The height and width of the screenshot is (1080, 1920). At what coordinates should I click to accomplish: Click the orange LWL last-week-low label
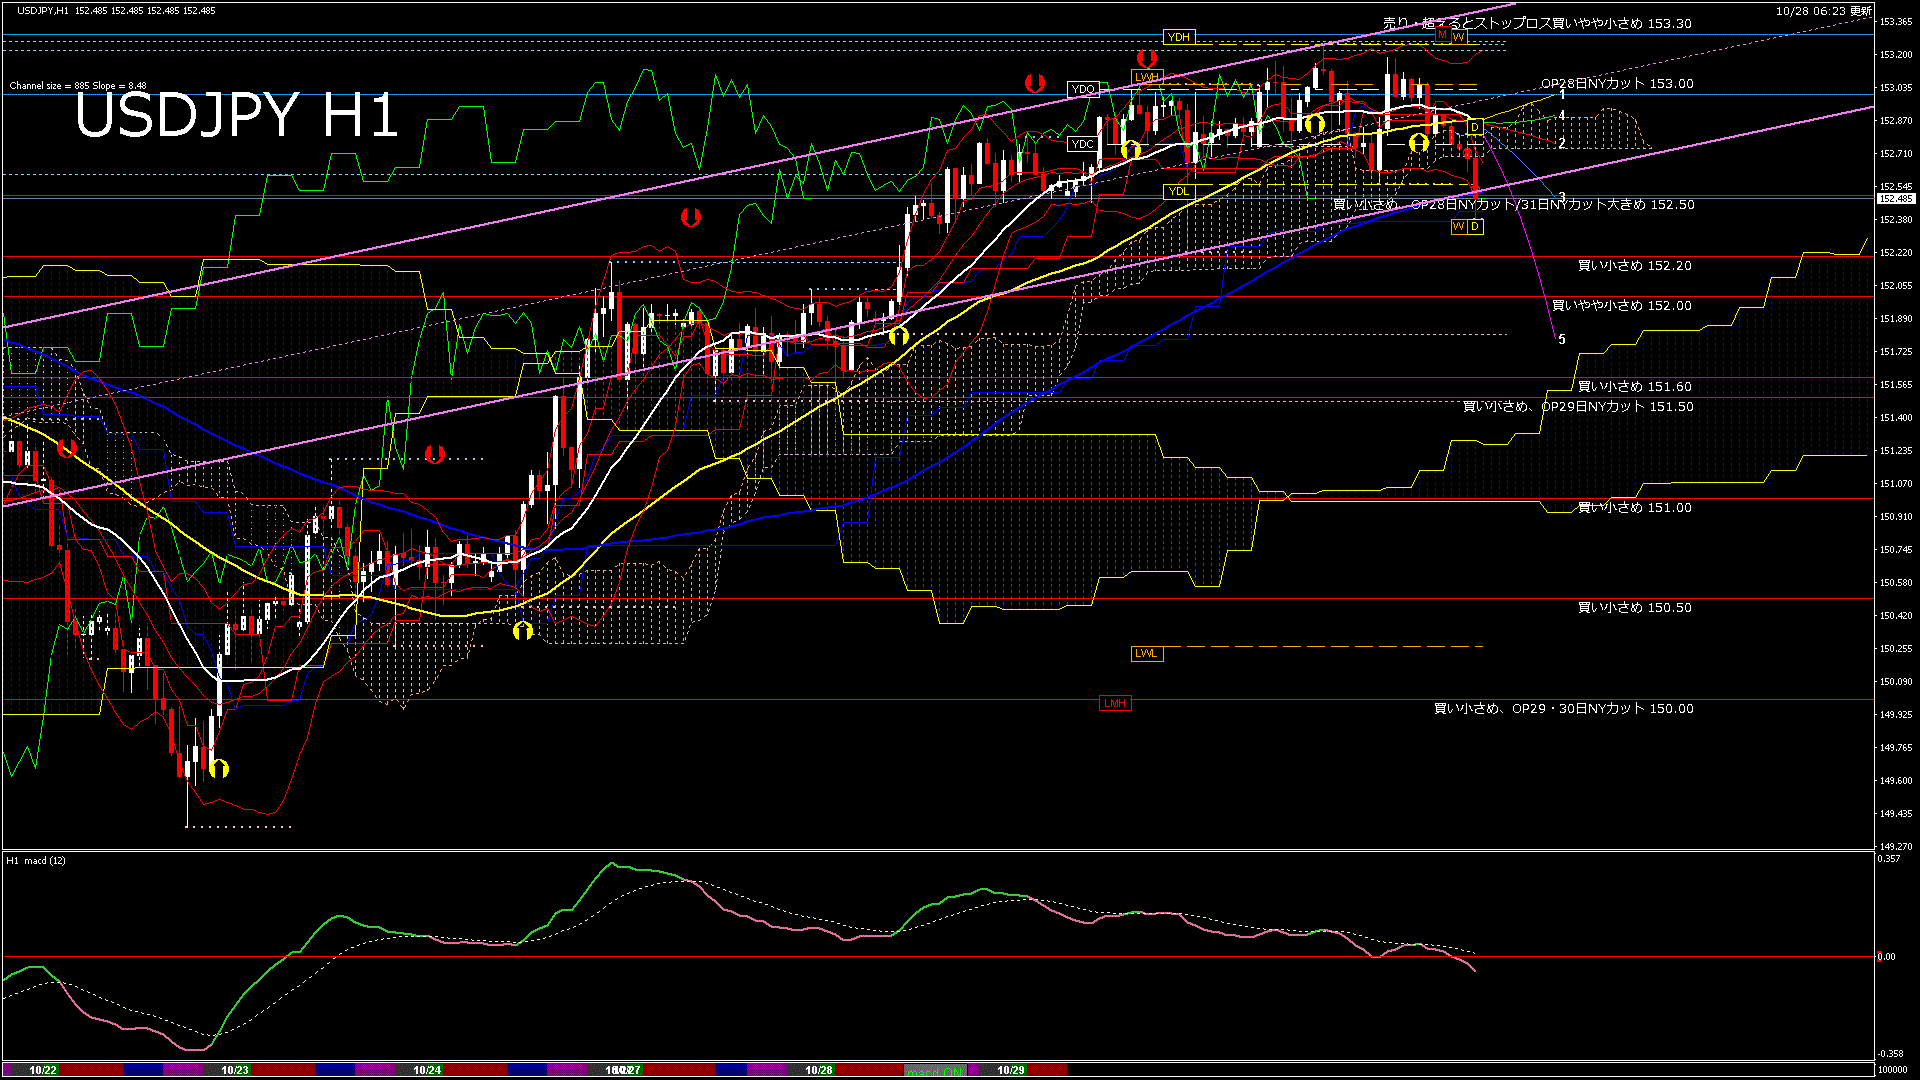click(1146, 653)
